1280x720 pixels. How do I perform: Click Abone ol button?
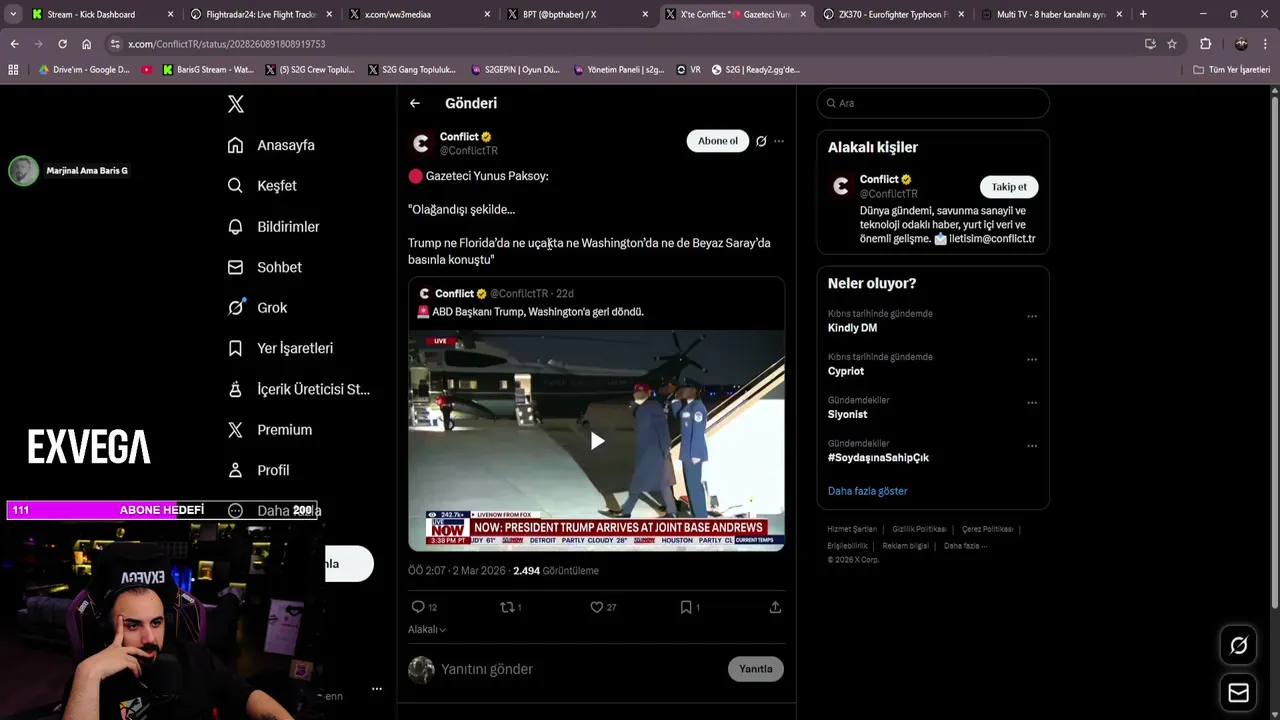717,141
